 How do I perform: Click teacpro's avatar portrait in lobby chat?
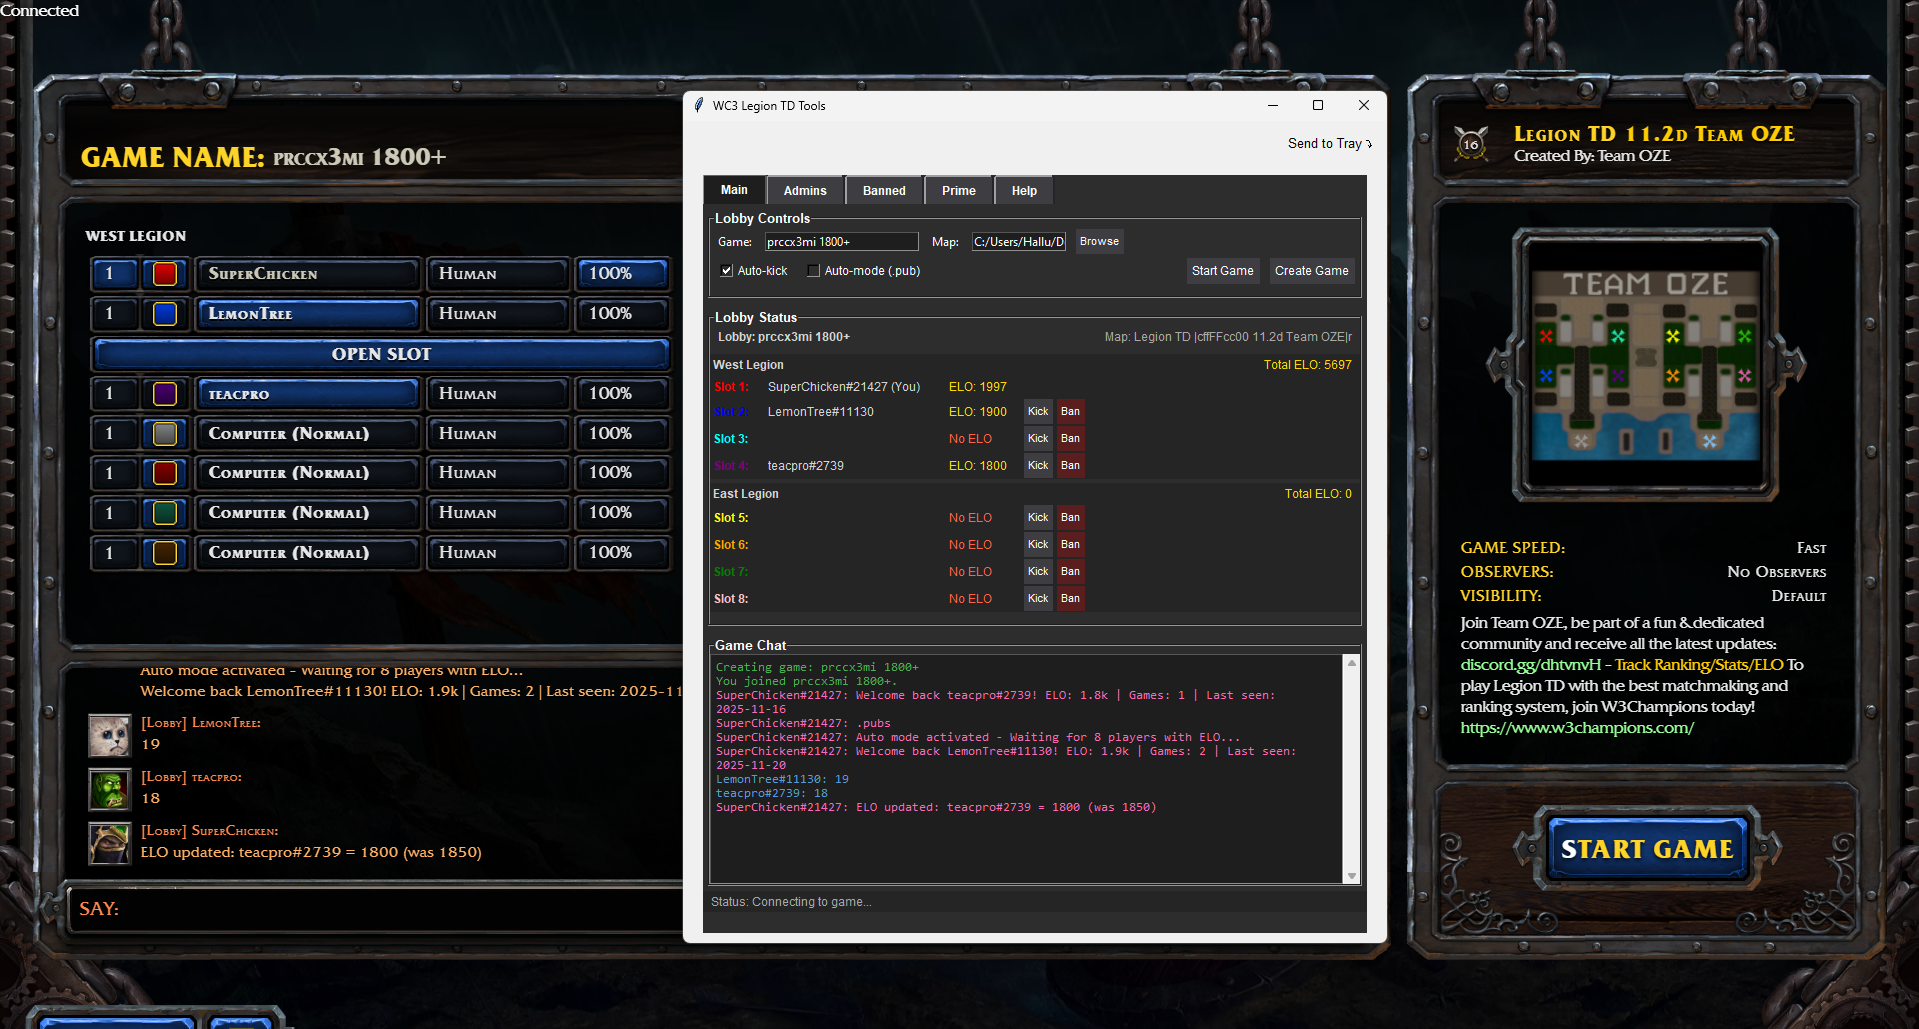(109, 789)
